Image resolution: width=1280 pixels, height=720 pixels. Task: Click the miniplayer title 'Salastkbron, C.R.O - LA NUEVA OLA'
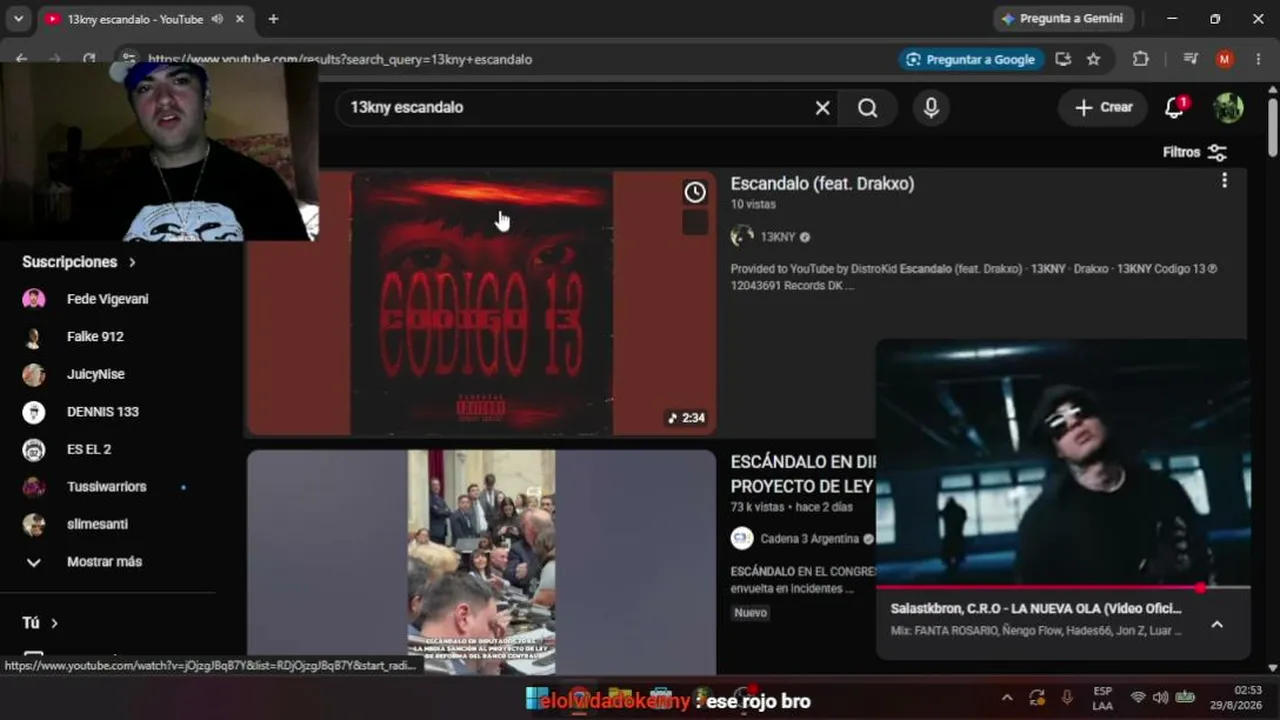pyautogui.click(x=1036, y=608)
